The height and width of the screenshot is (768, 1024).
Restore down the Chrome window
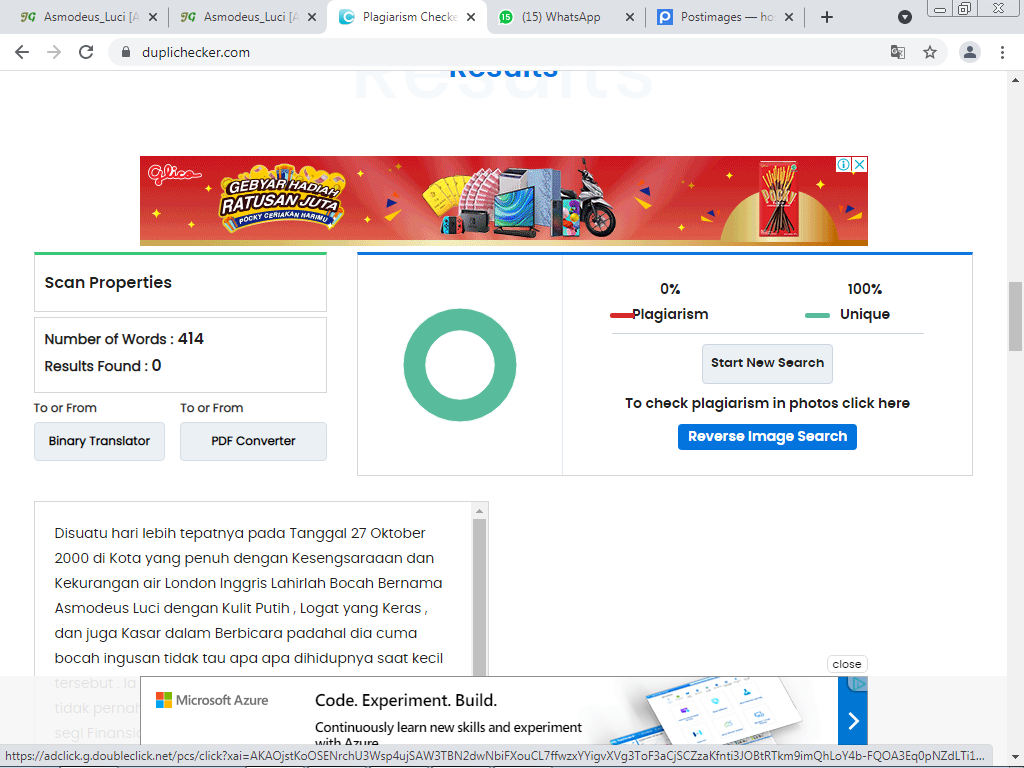pos(965,9)
